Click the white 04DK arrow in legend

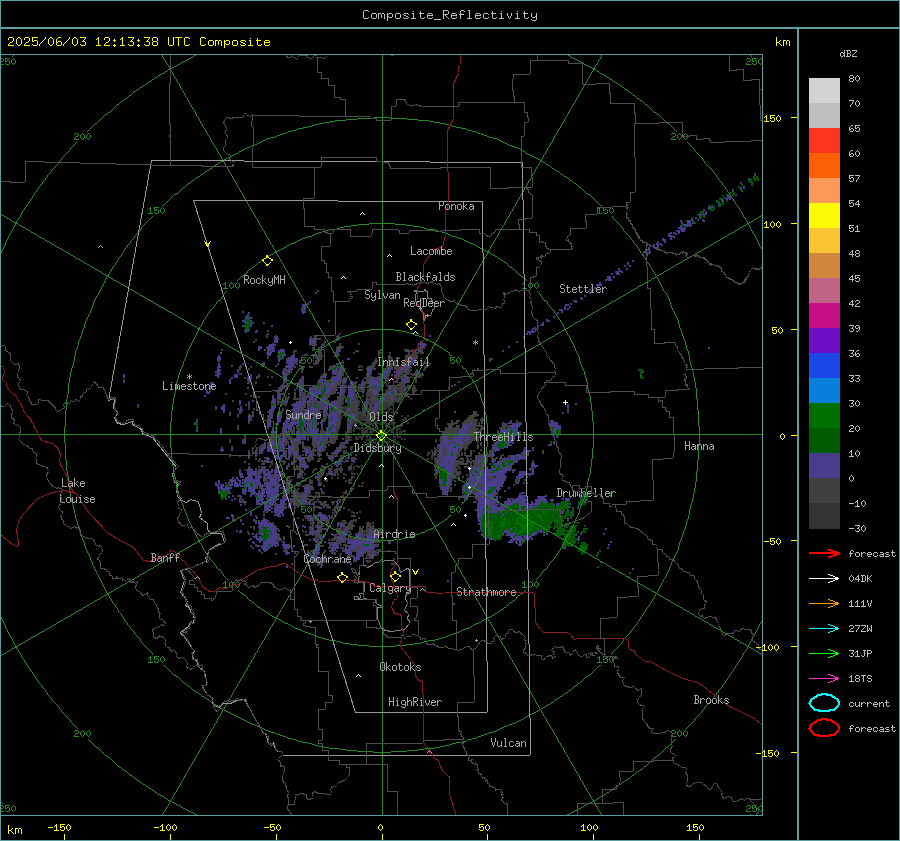click(x=824, y=579)
